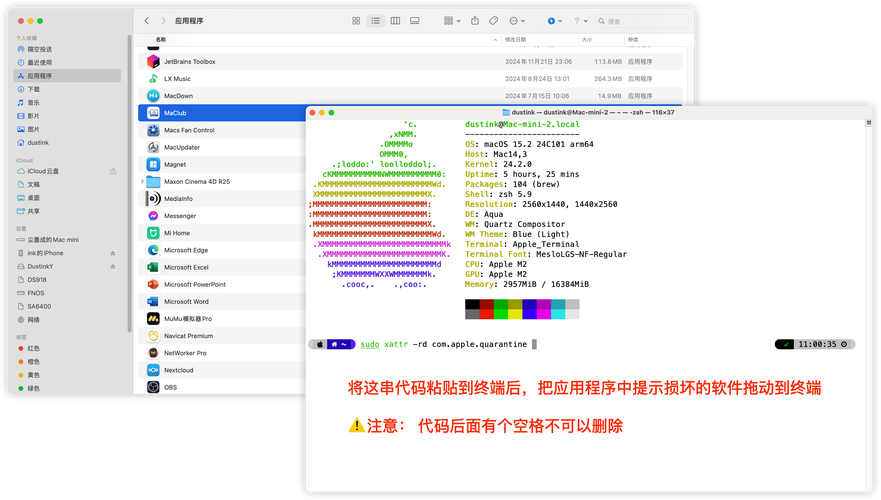Expand the Maxon Cinema 4D R25 folder
Image resolution: width=881 pixels, height=500 pixels.
[142, 182]
